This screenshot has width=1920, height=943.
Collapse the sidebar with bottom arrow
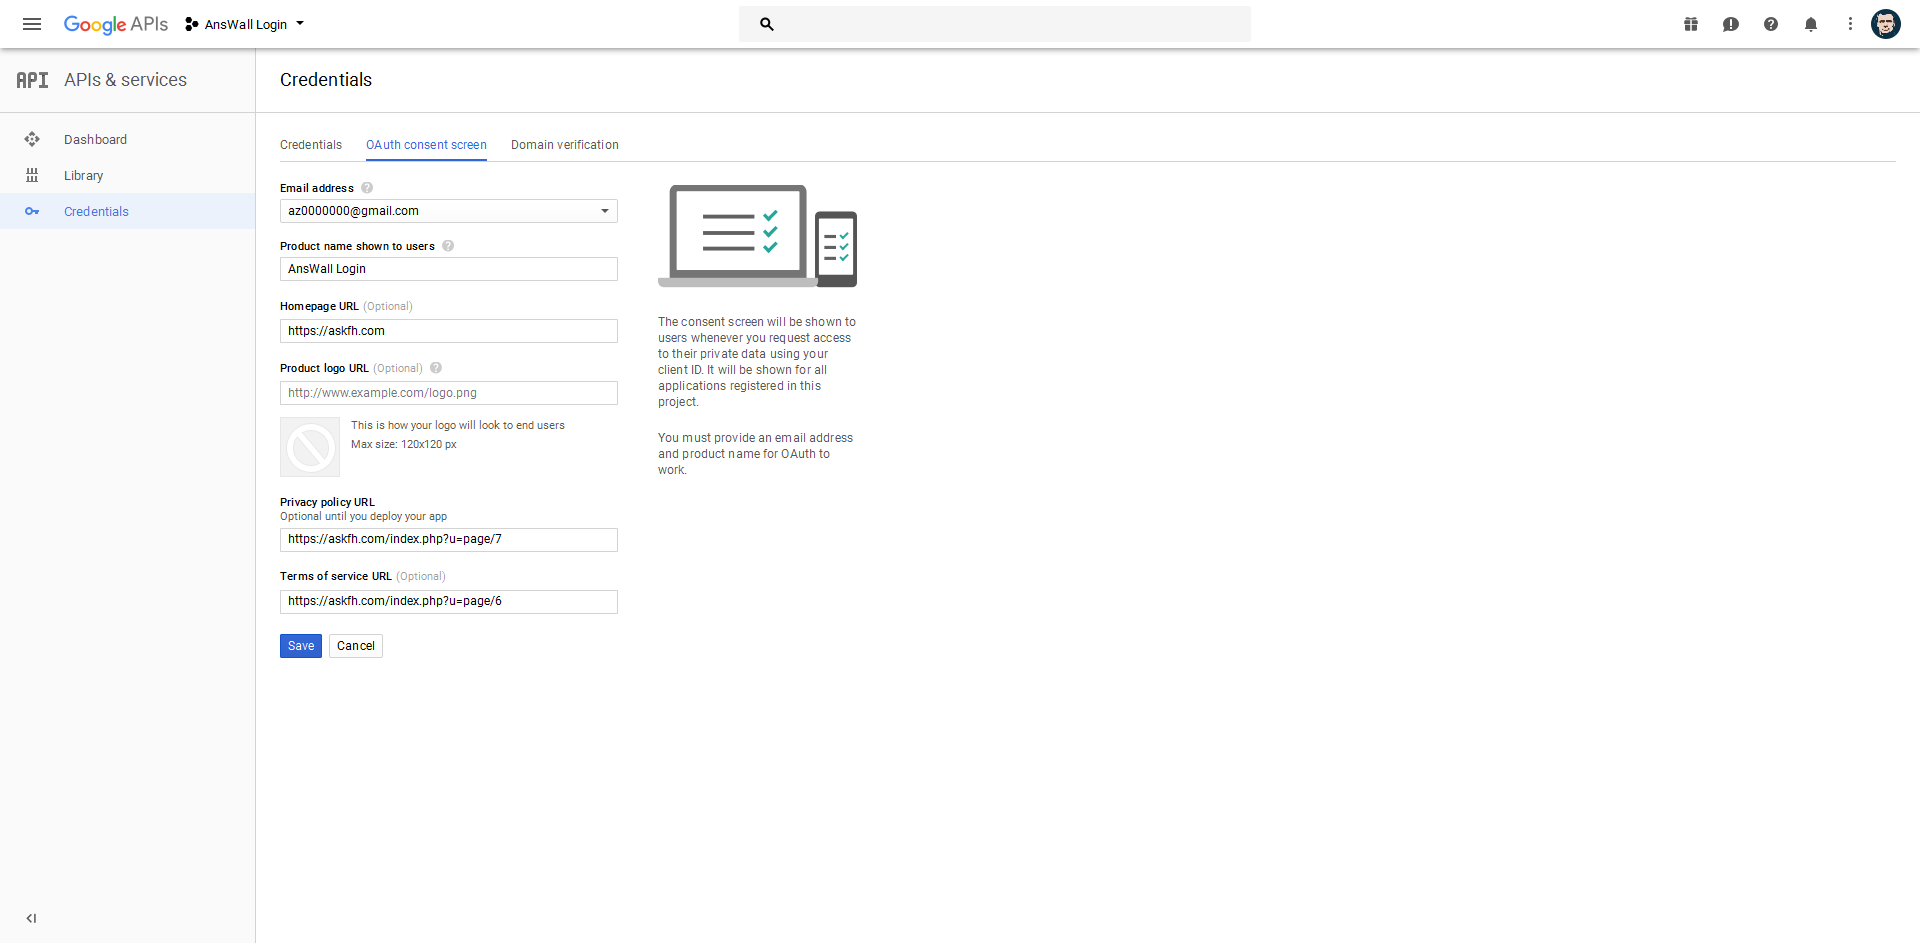pos(31,918)
